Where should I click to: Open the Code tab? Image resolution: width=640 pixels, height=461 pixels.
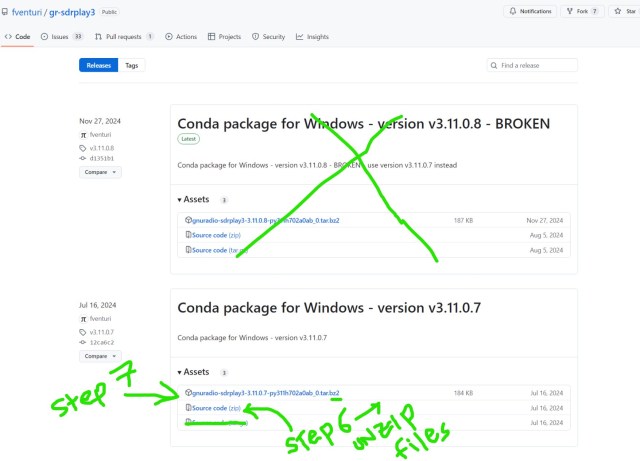pos(18,37)
